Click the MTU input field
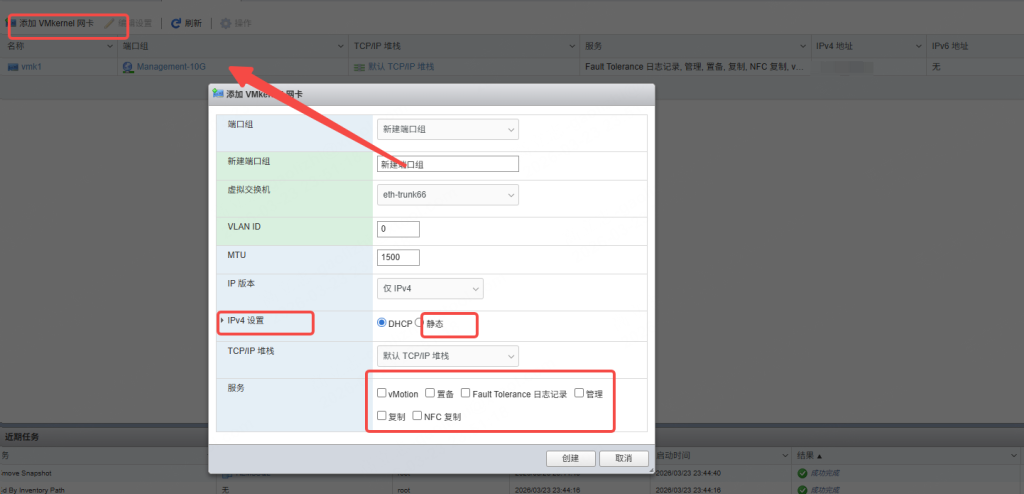Screen dimensions: 1024x494 [397, 257]
